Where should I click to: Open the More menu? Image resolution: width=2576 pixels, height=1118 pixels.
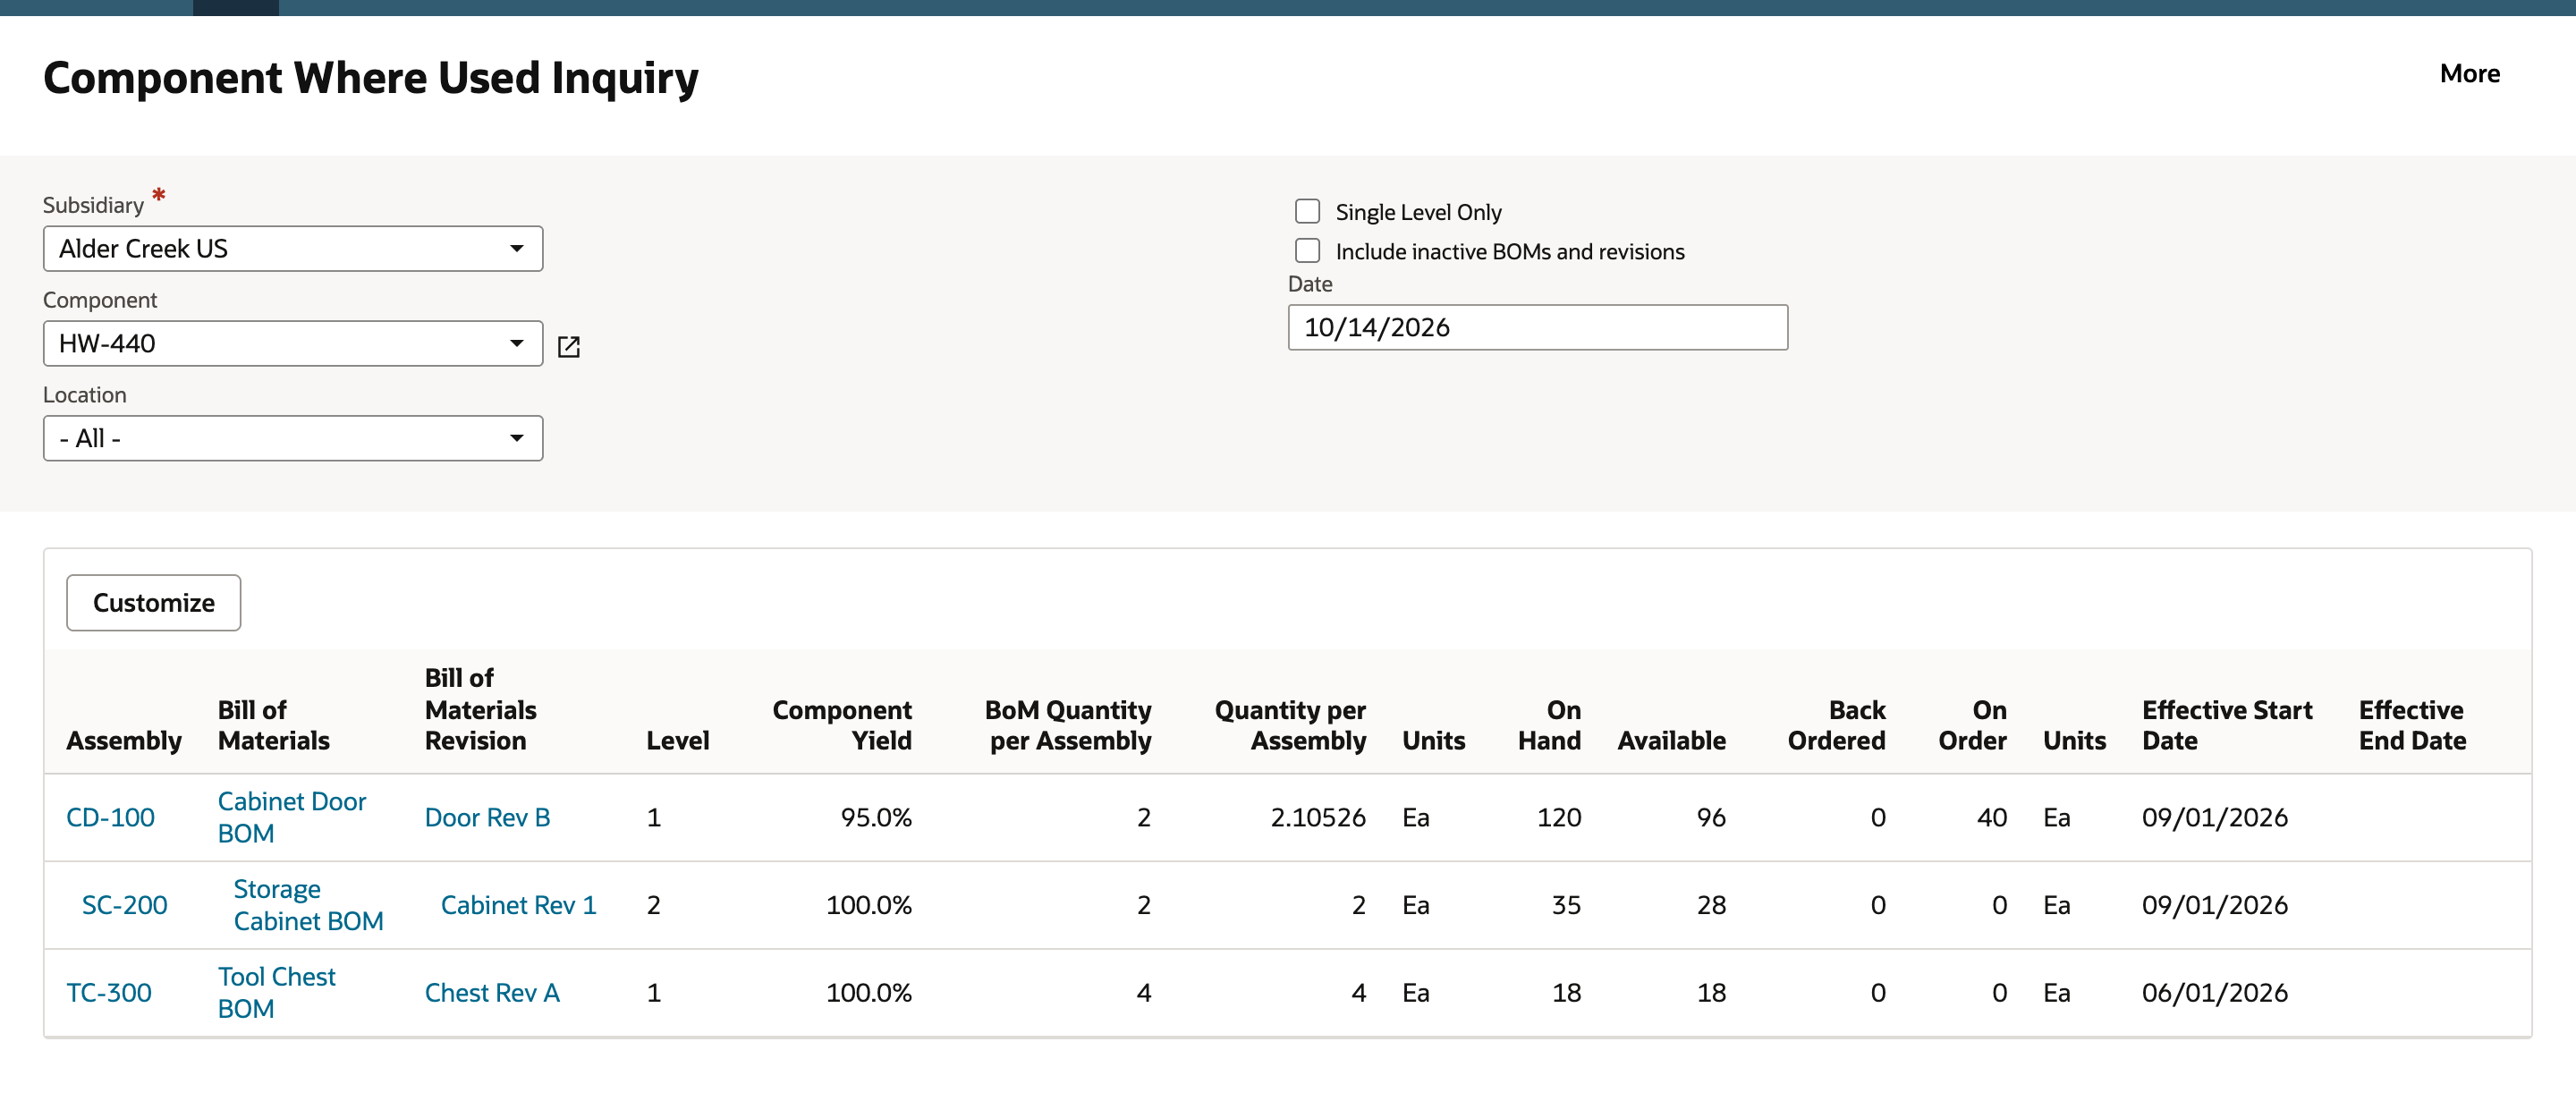point(2469,74)
